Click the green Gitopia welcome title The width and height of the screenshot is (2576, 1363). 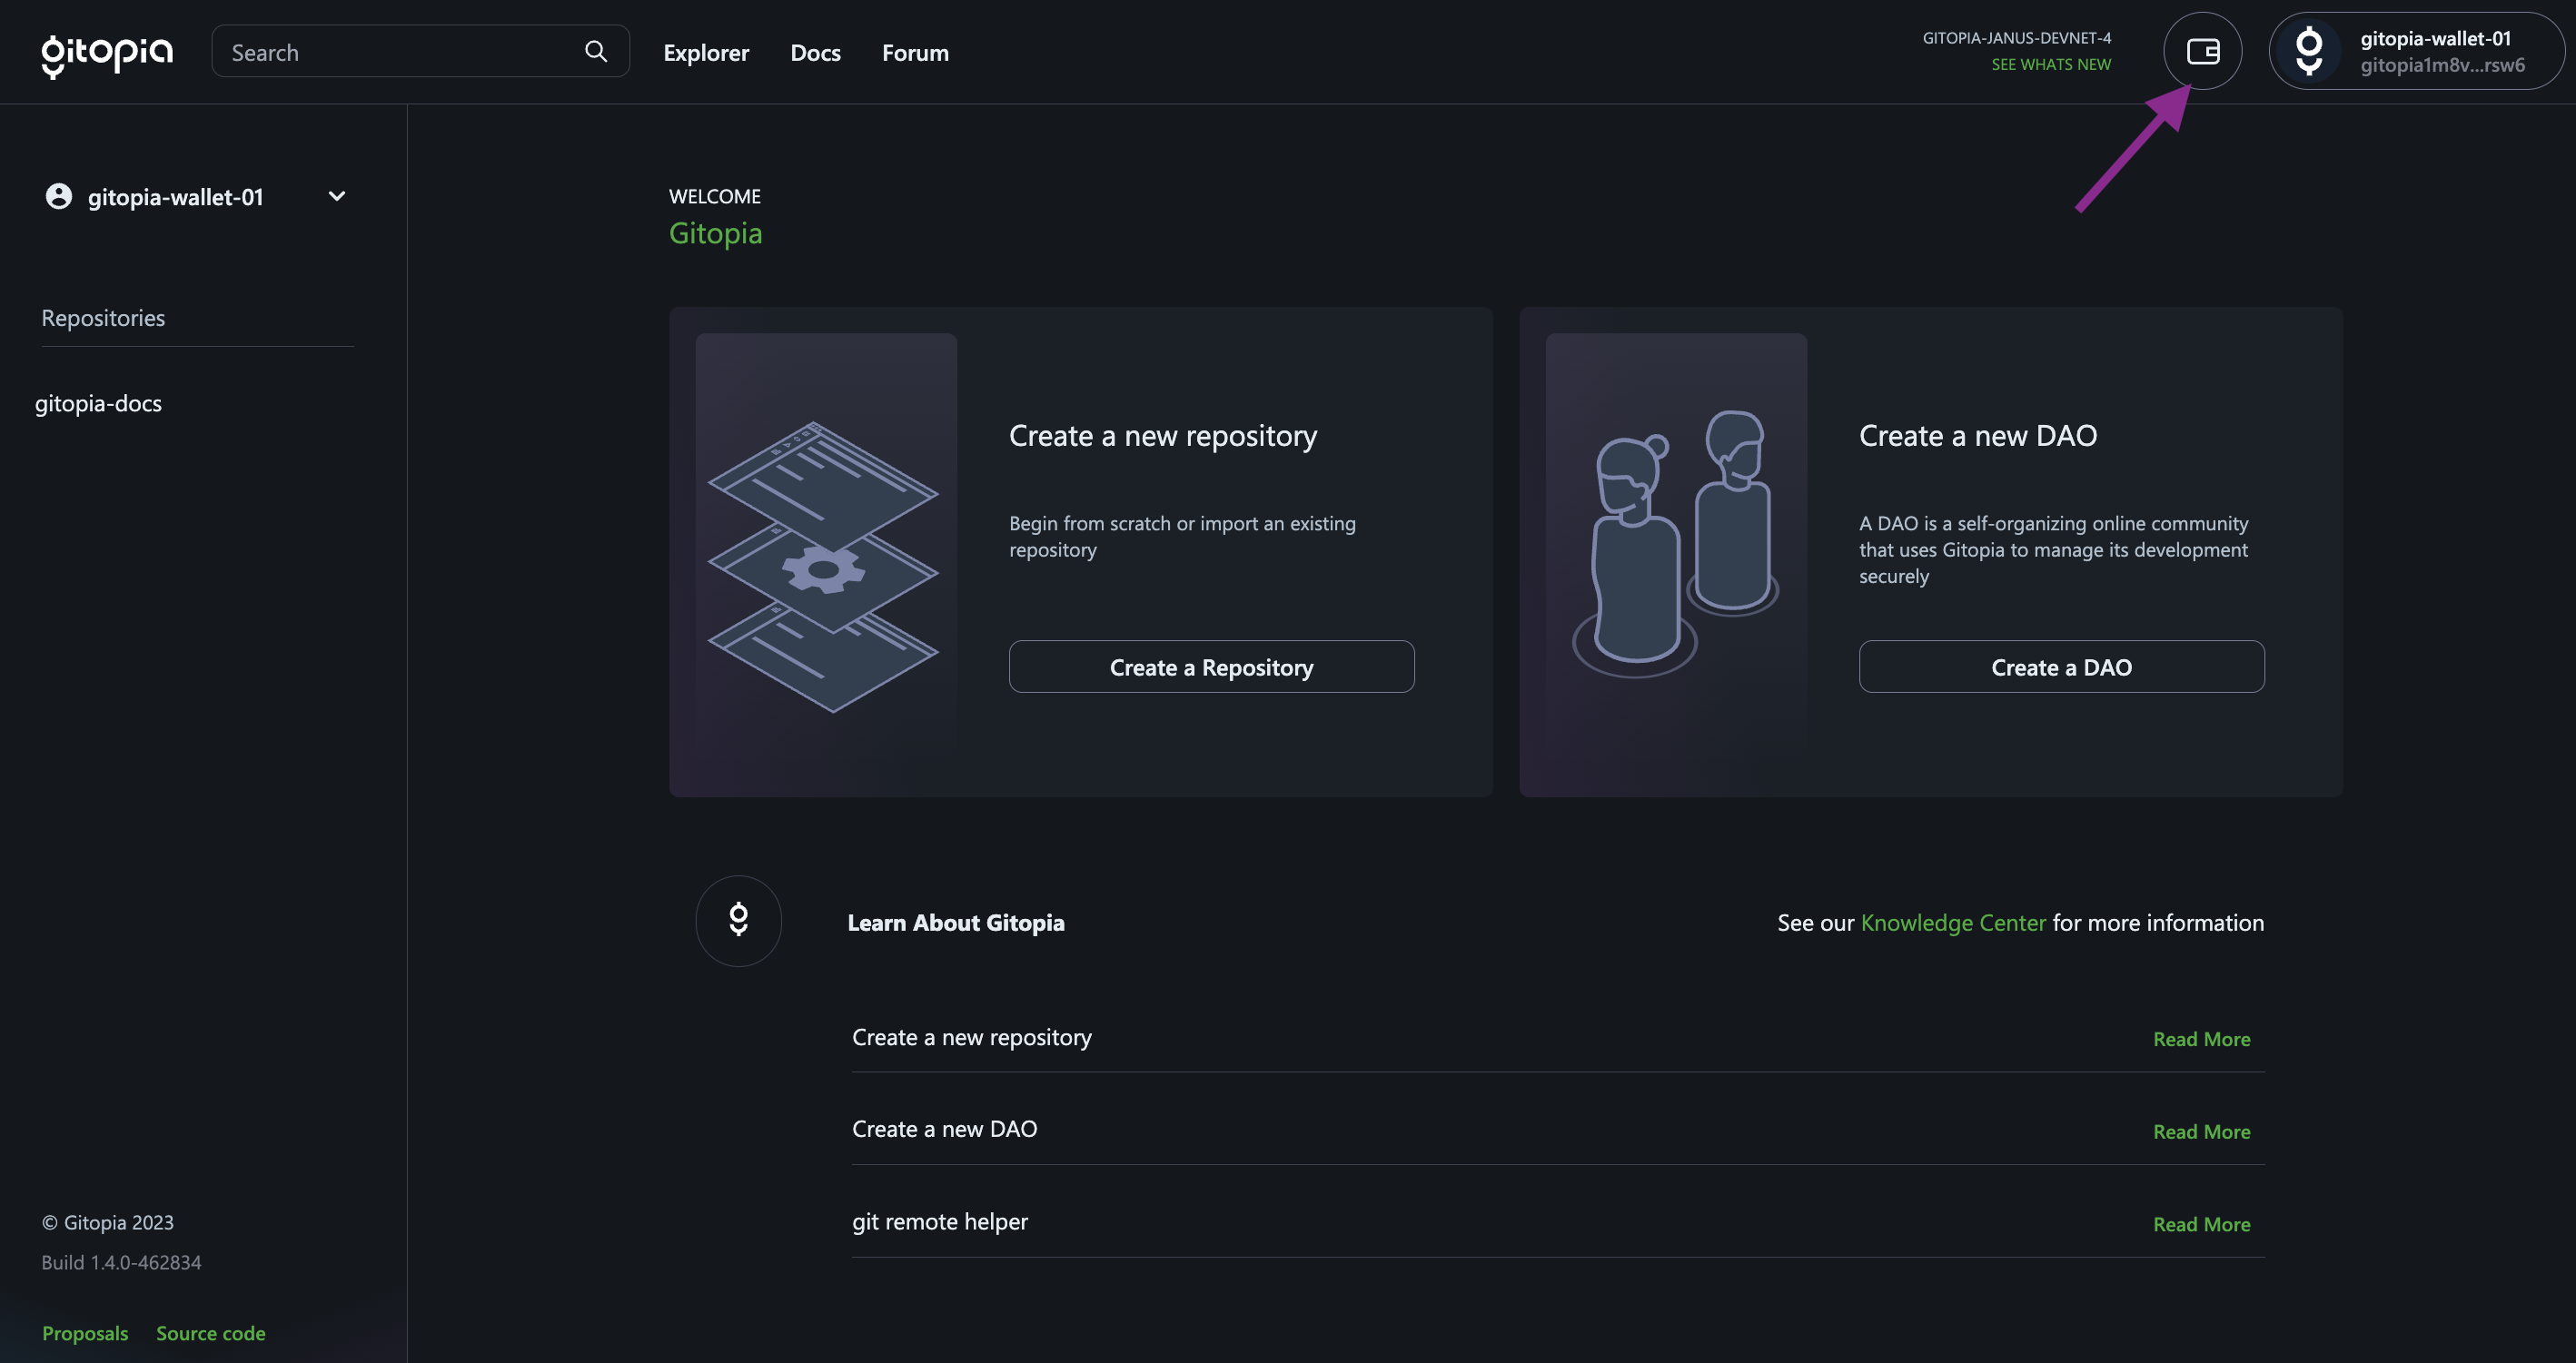716,234
